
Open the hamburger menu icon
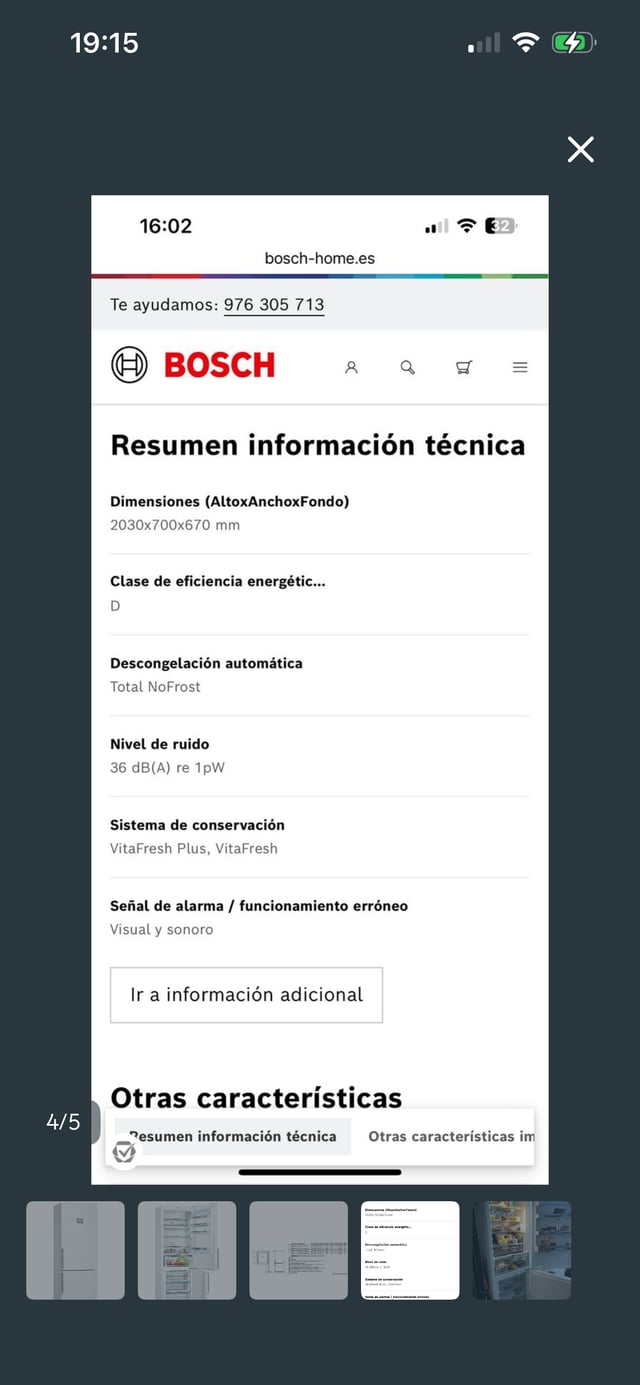tap(520, 367)
